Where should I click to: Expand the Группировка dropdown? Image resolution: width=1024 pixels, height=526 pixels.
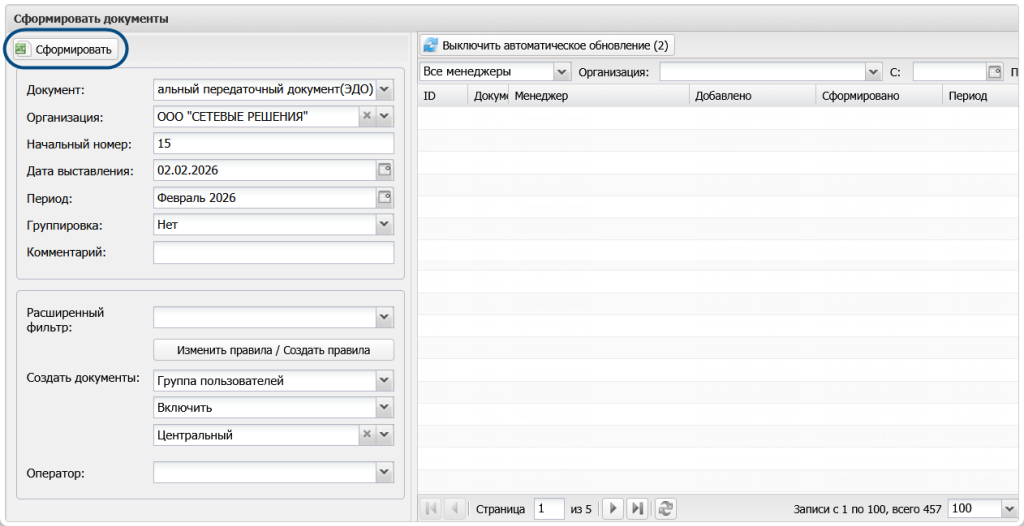point(385,225)
